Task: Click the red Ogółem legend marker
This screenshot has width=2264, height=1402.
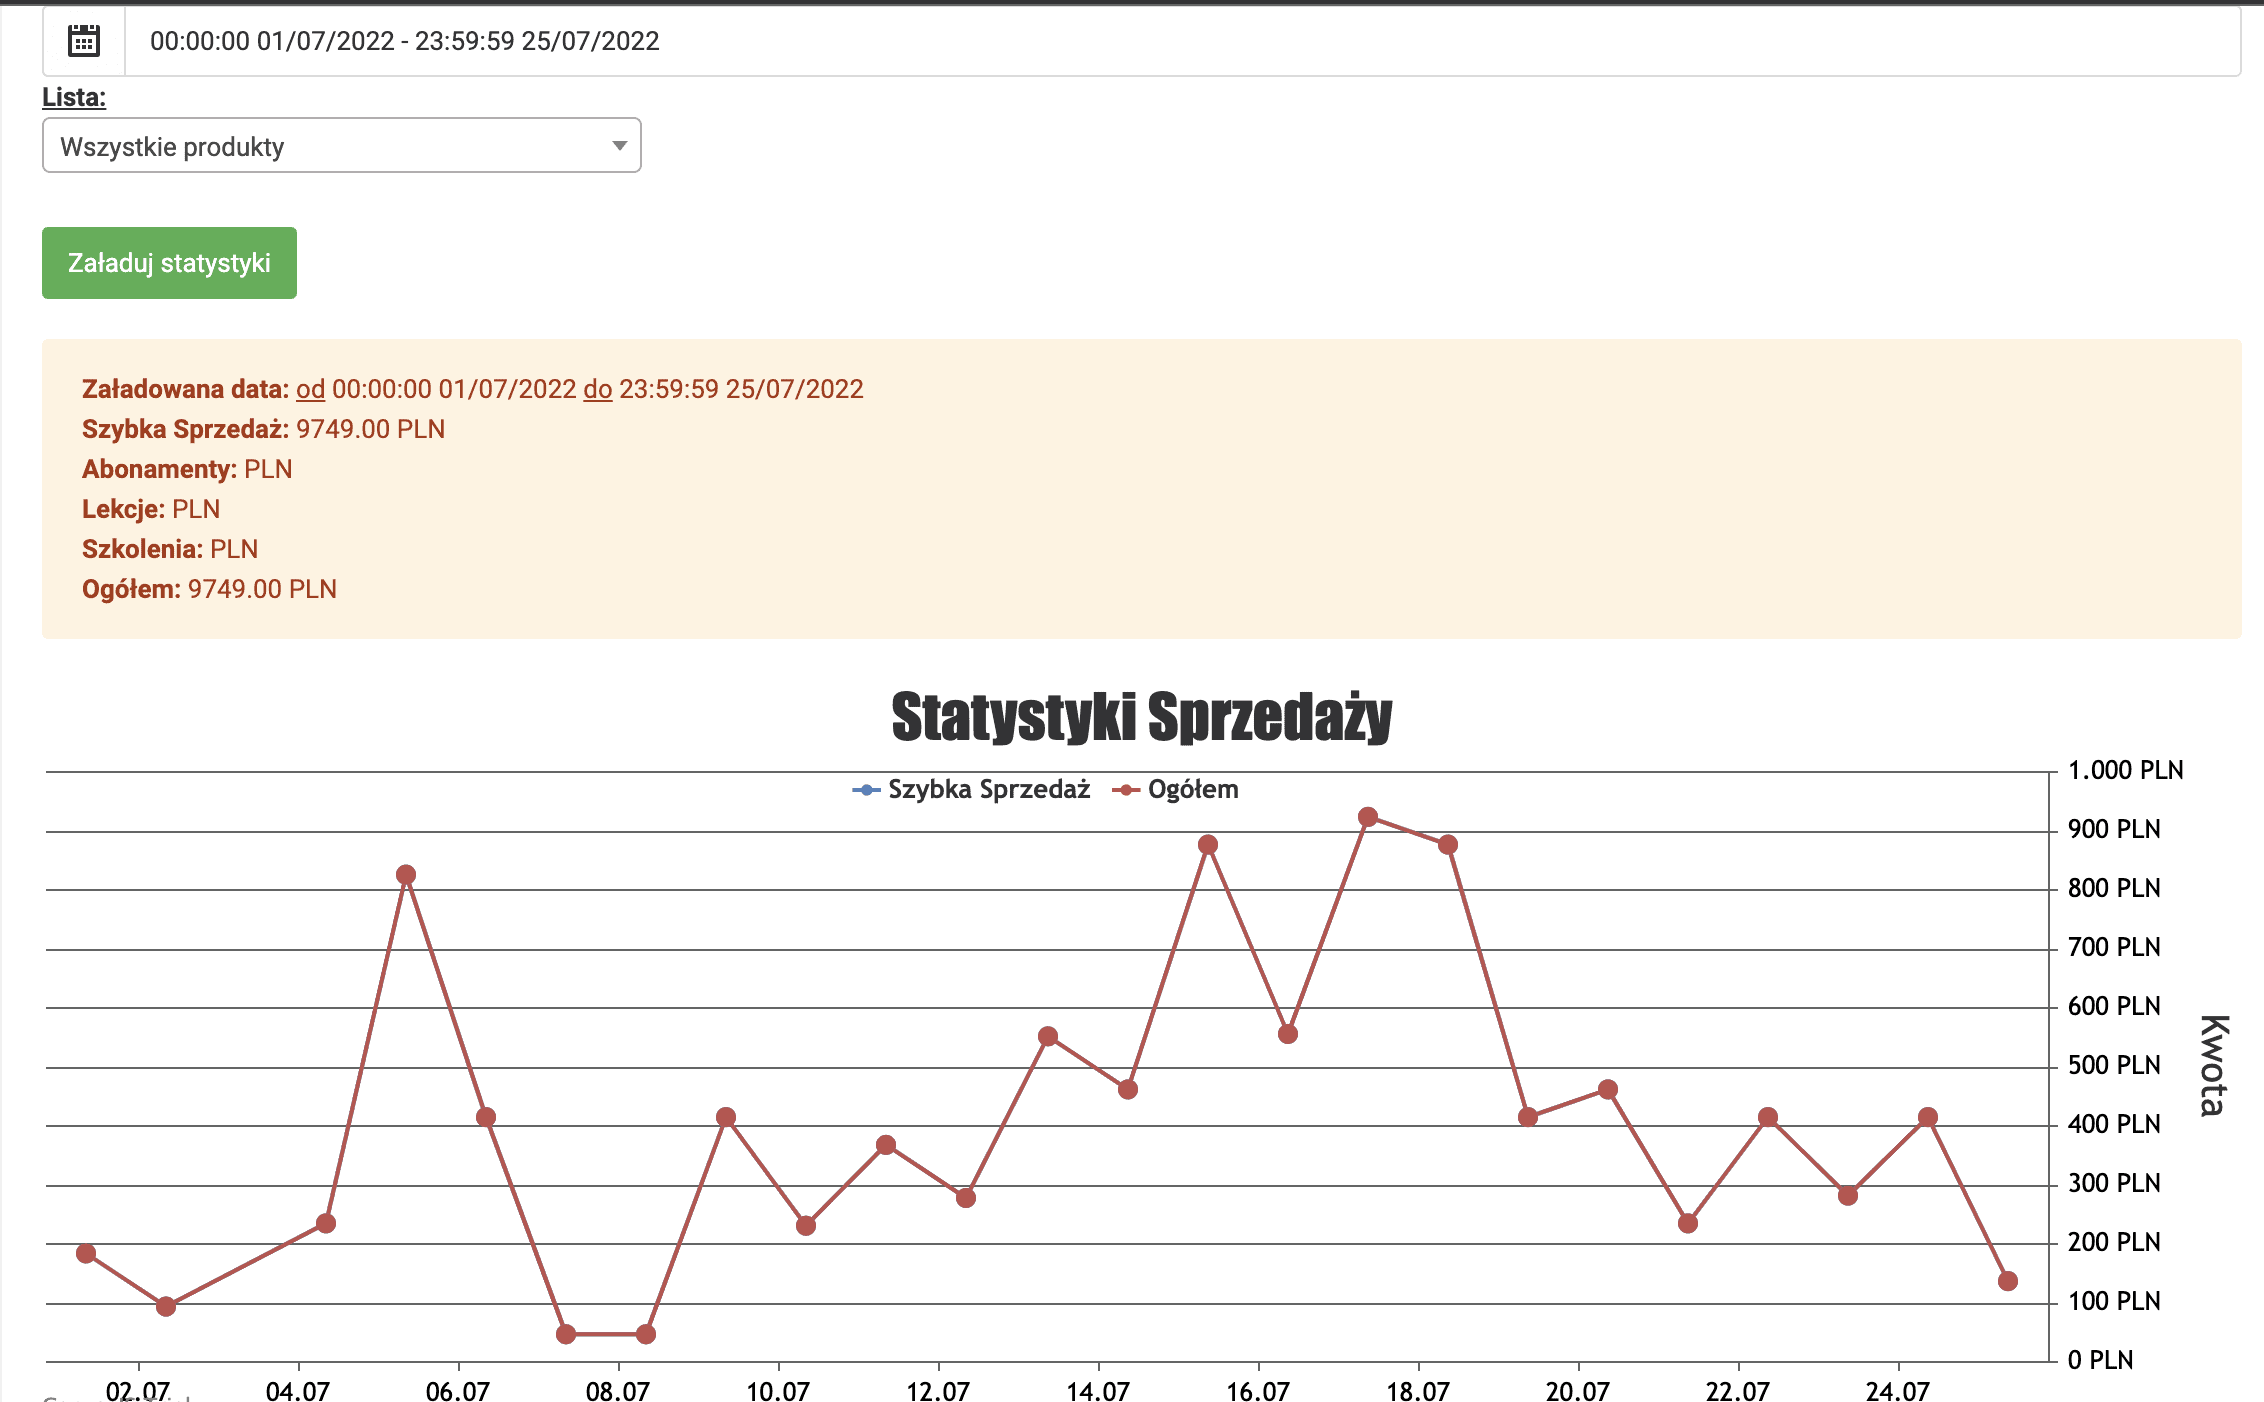Action: (x=1126, y=790)
